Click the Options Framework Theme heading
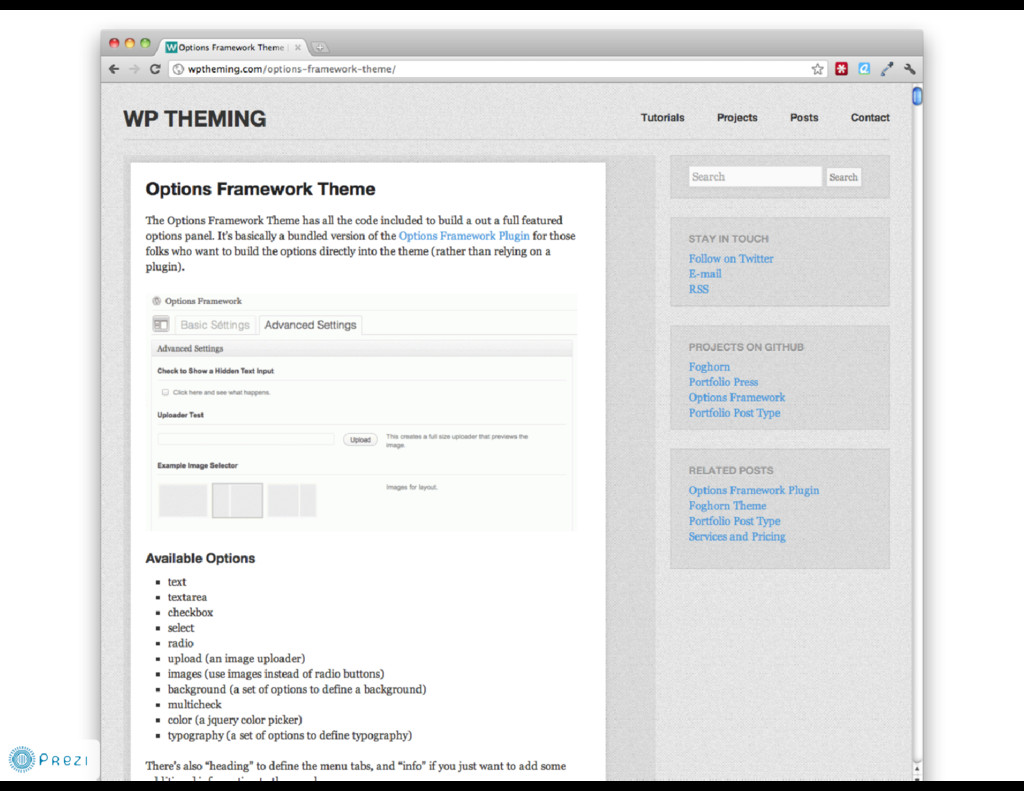Image resolution: width=1024 pixels, height=791 pixels. (x=260, y=189)
